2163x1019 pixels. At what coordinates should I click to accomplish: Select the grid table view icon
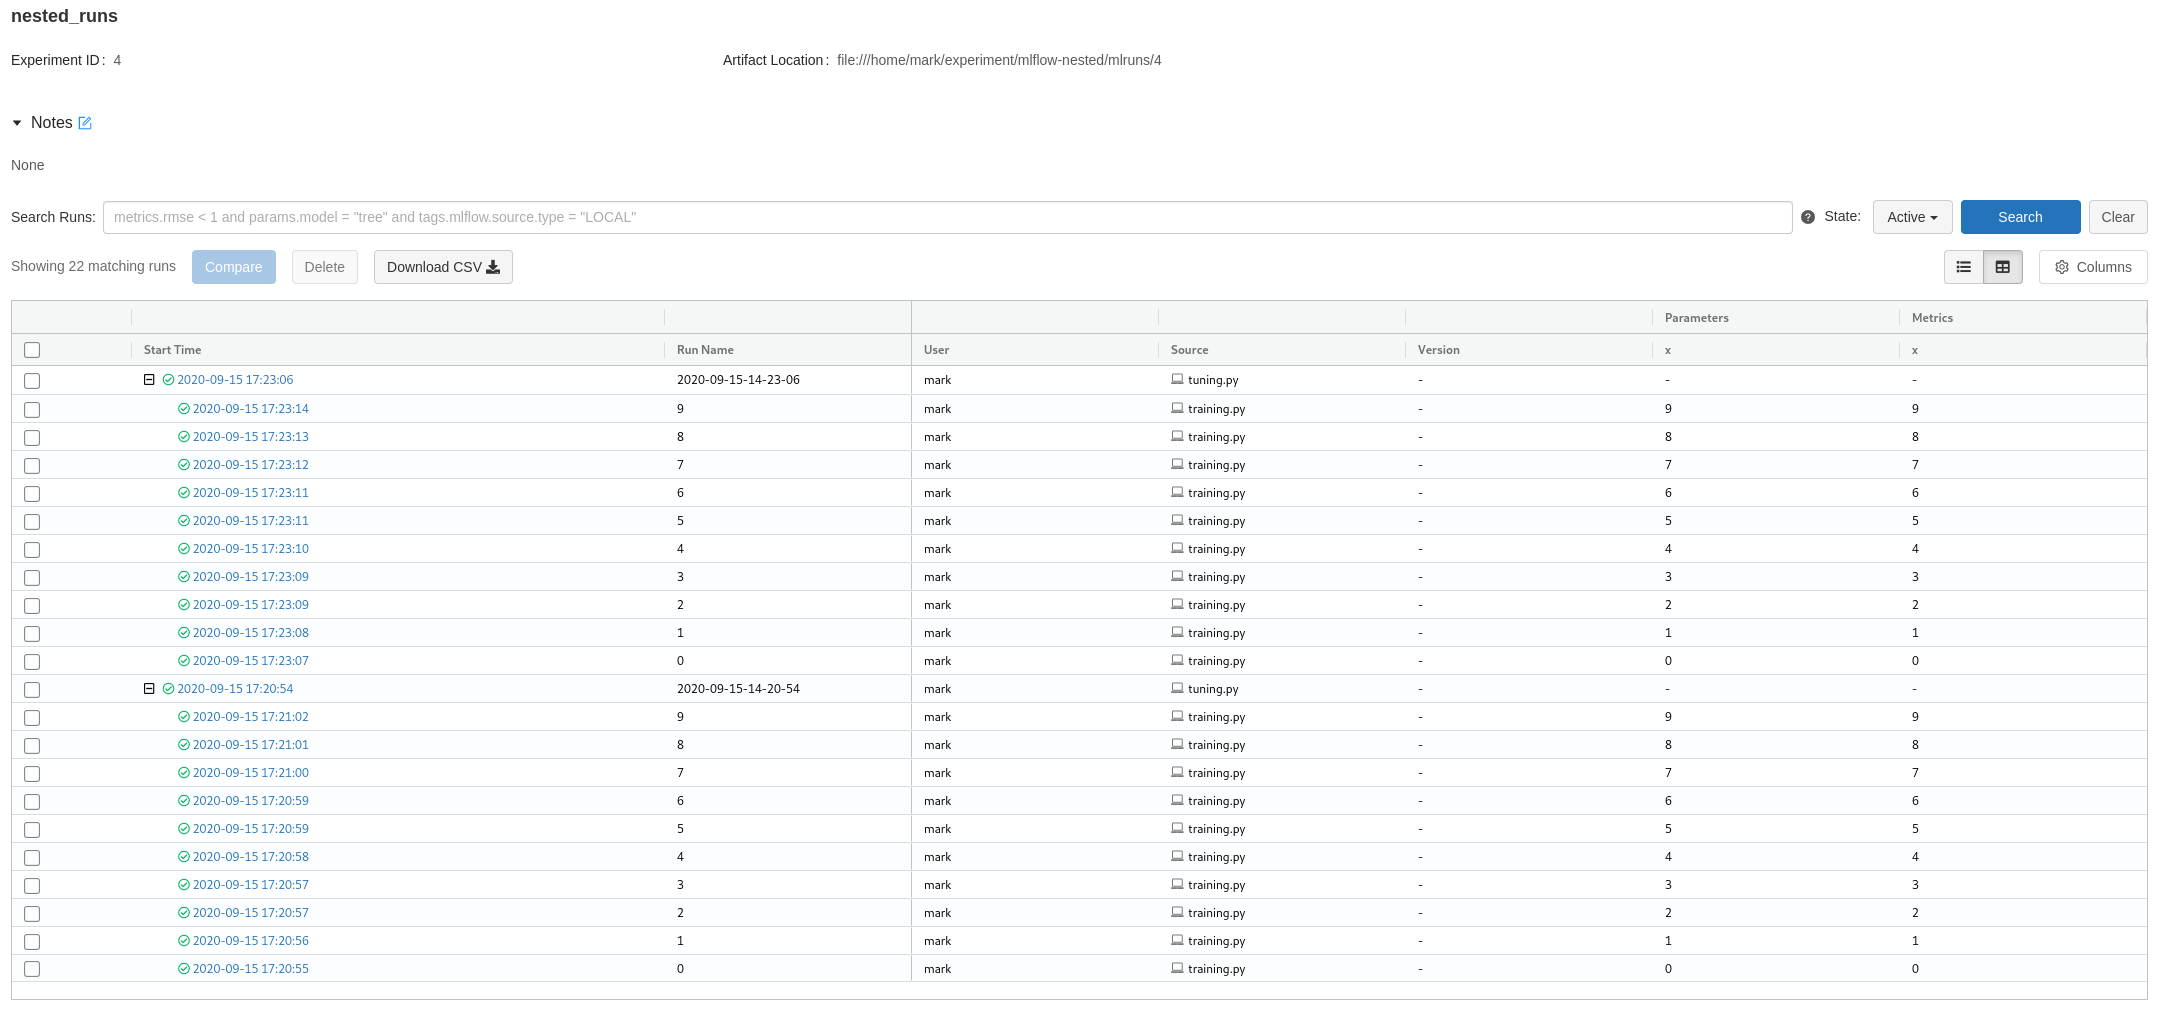(x=2003, y=267)
